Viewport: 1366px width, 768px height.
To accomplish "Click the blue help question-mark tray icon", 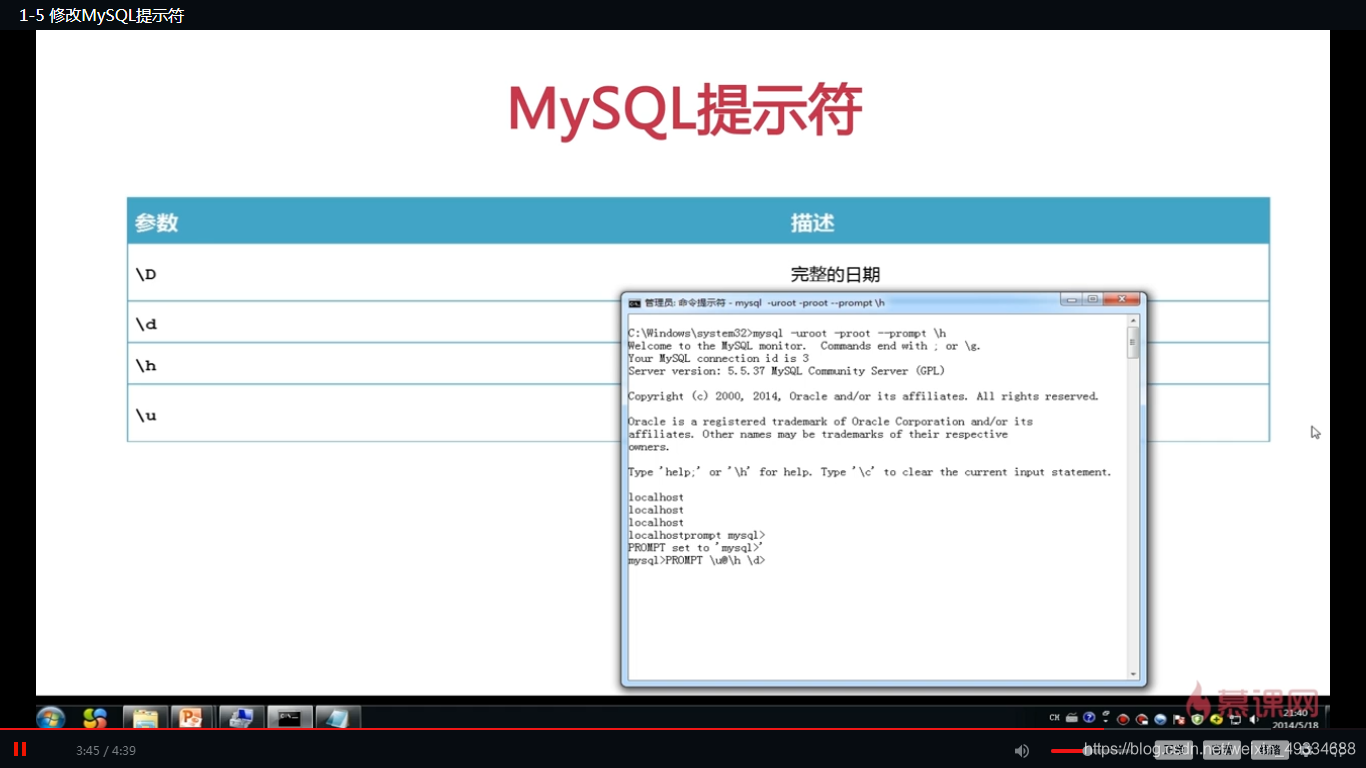I will point(1089,718).
